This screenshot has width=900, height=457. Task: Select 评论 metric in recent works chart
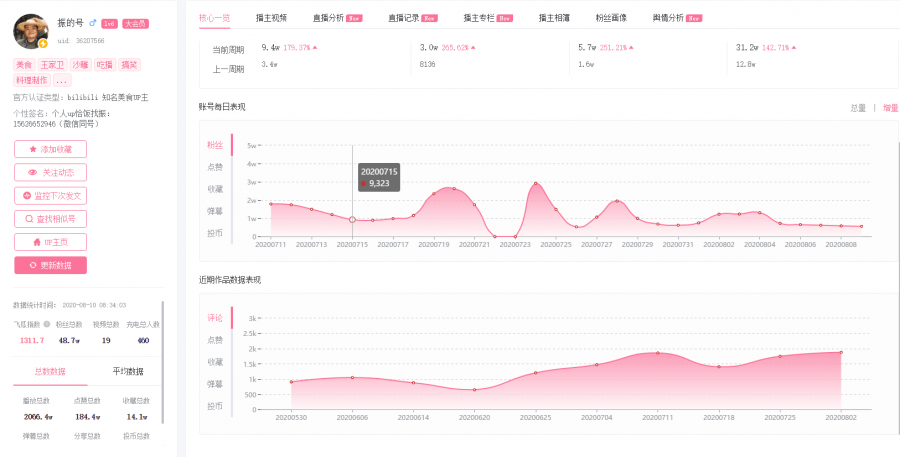215,318
